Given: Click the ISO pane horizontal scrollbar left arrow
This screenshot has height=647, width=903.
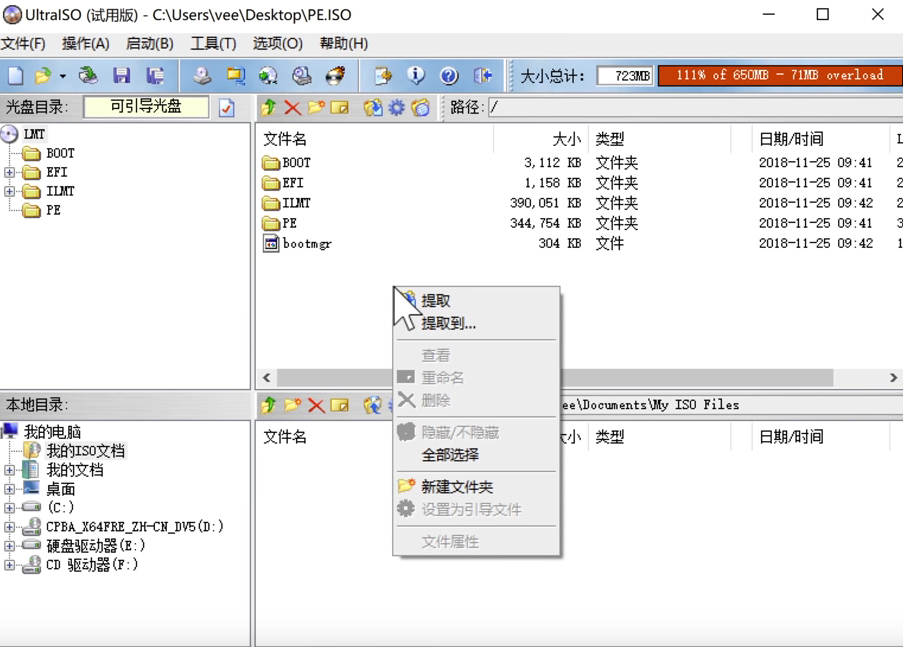Looking at the screenshot, I should pos(267,378).
